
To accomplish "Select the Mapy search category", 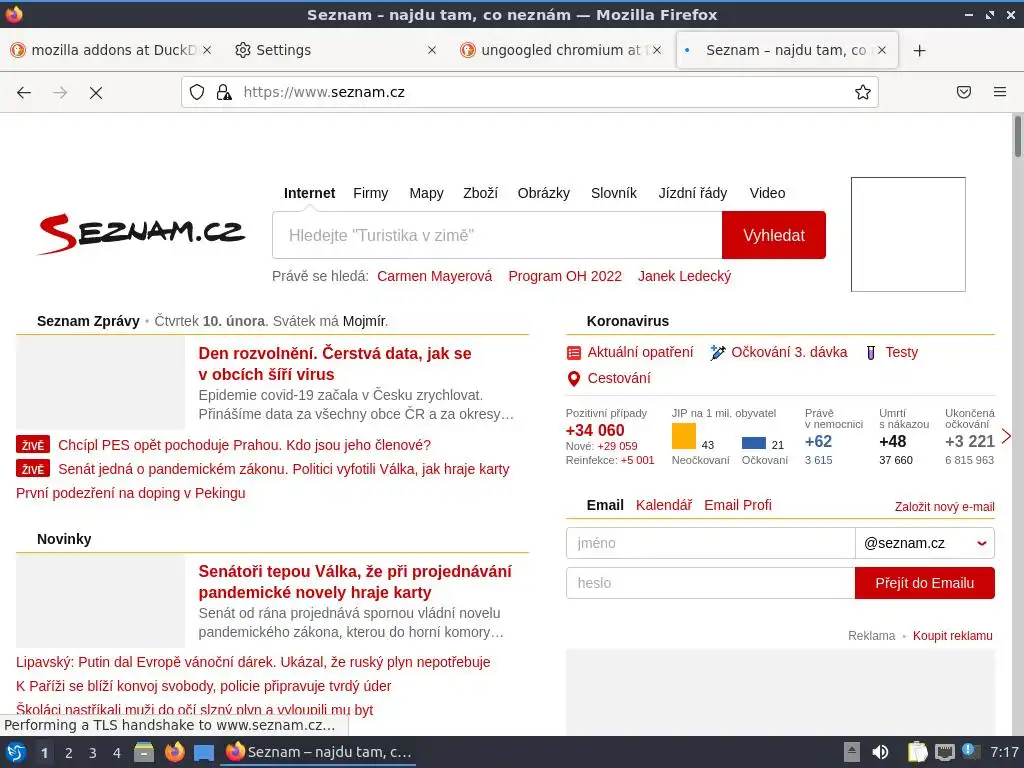I will [x=426, y=193].
